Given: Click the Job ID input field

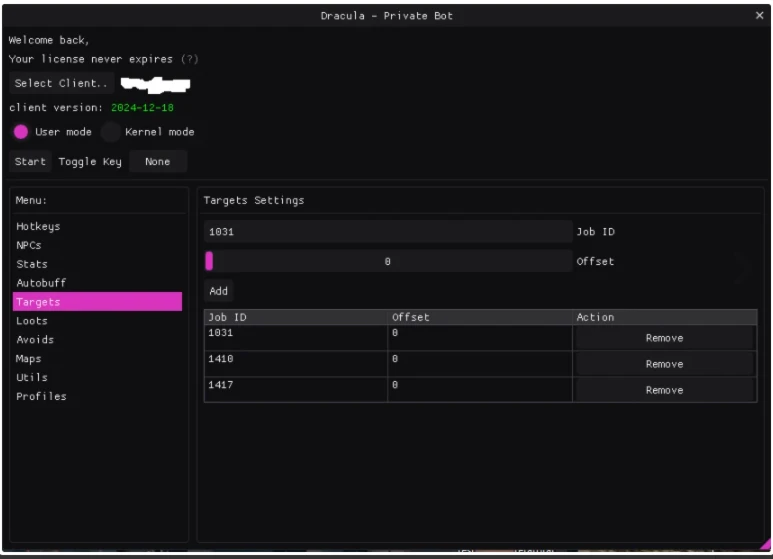Looking at the screenshot, I should pyautogui.click(x=388, y=232).
